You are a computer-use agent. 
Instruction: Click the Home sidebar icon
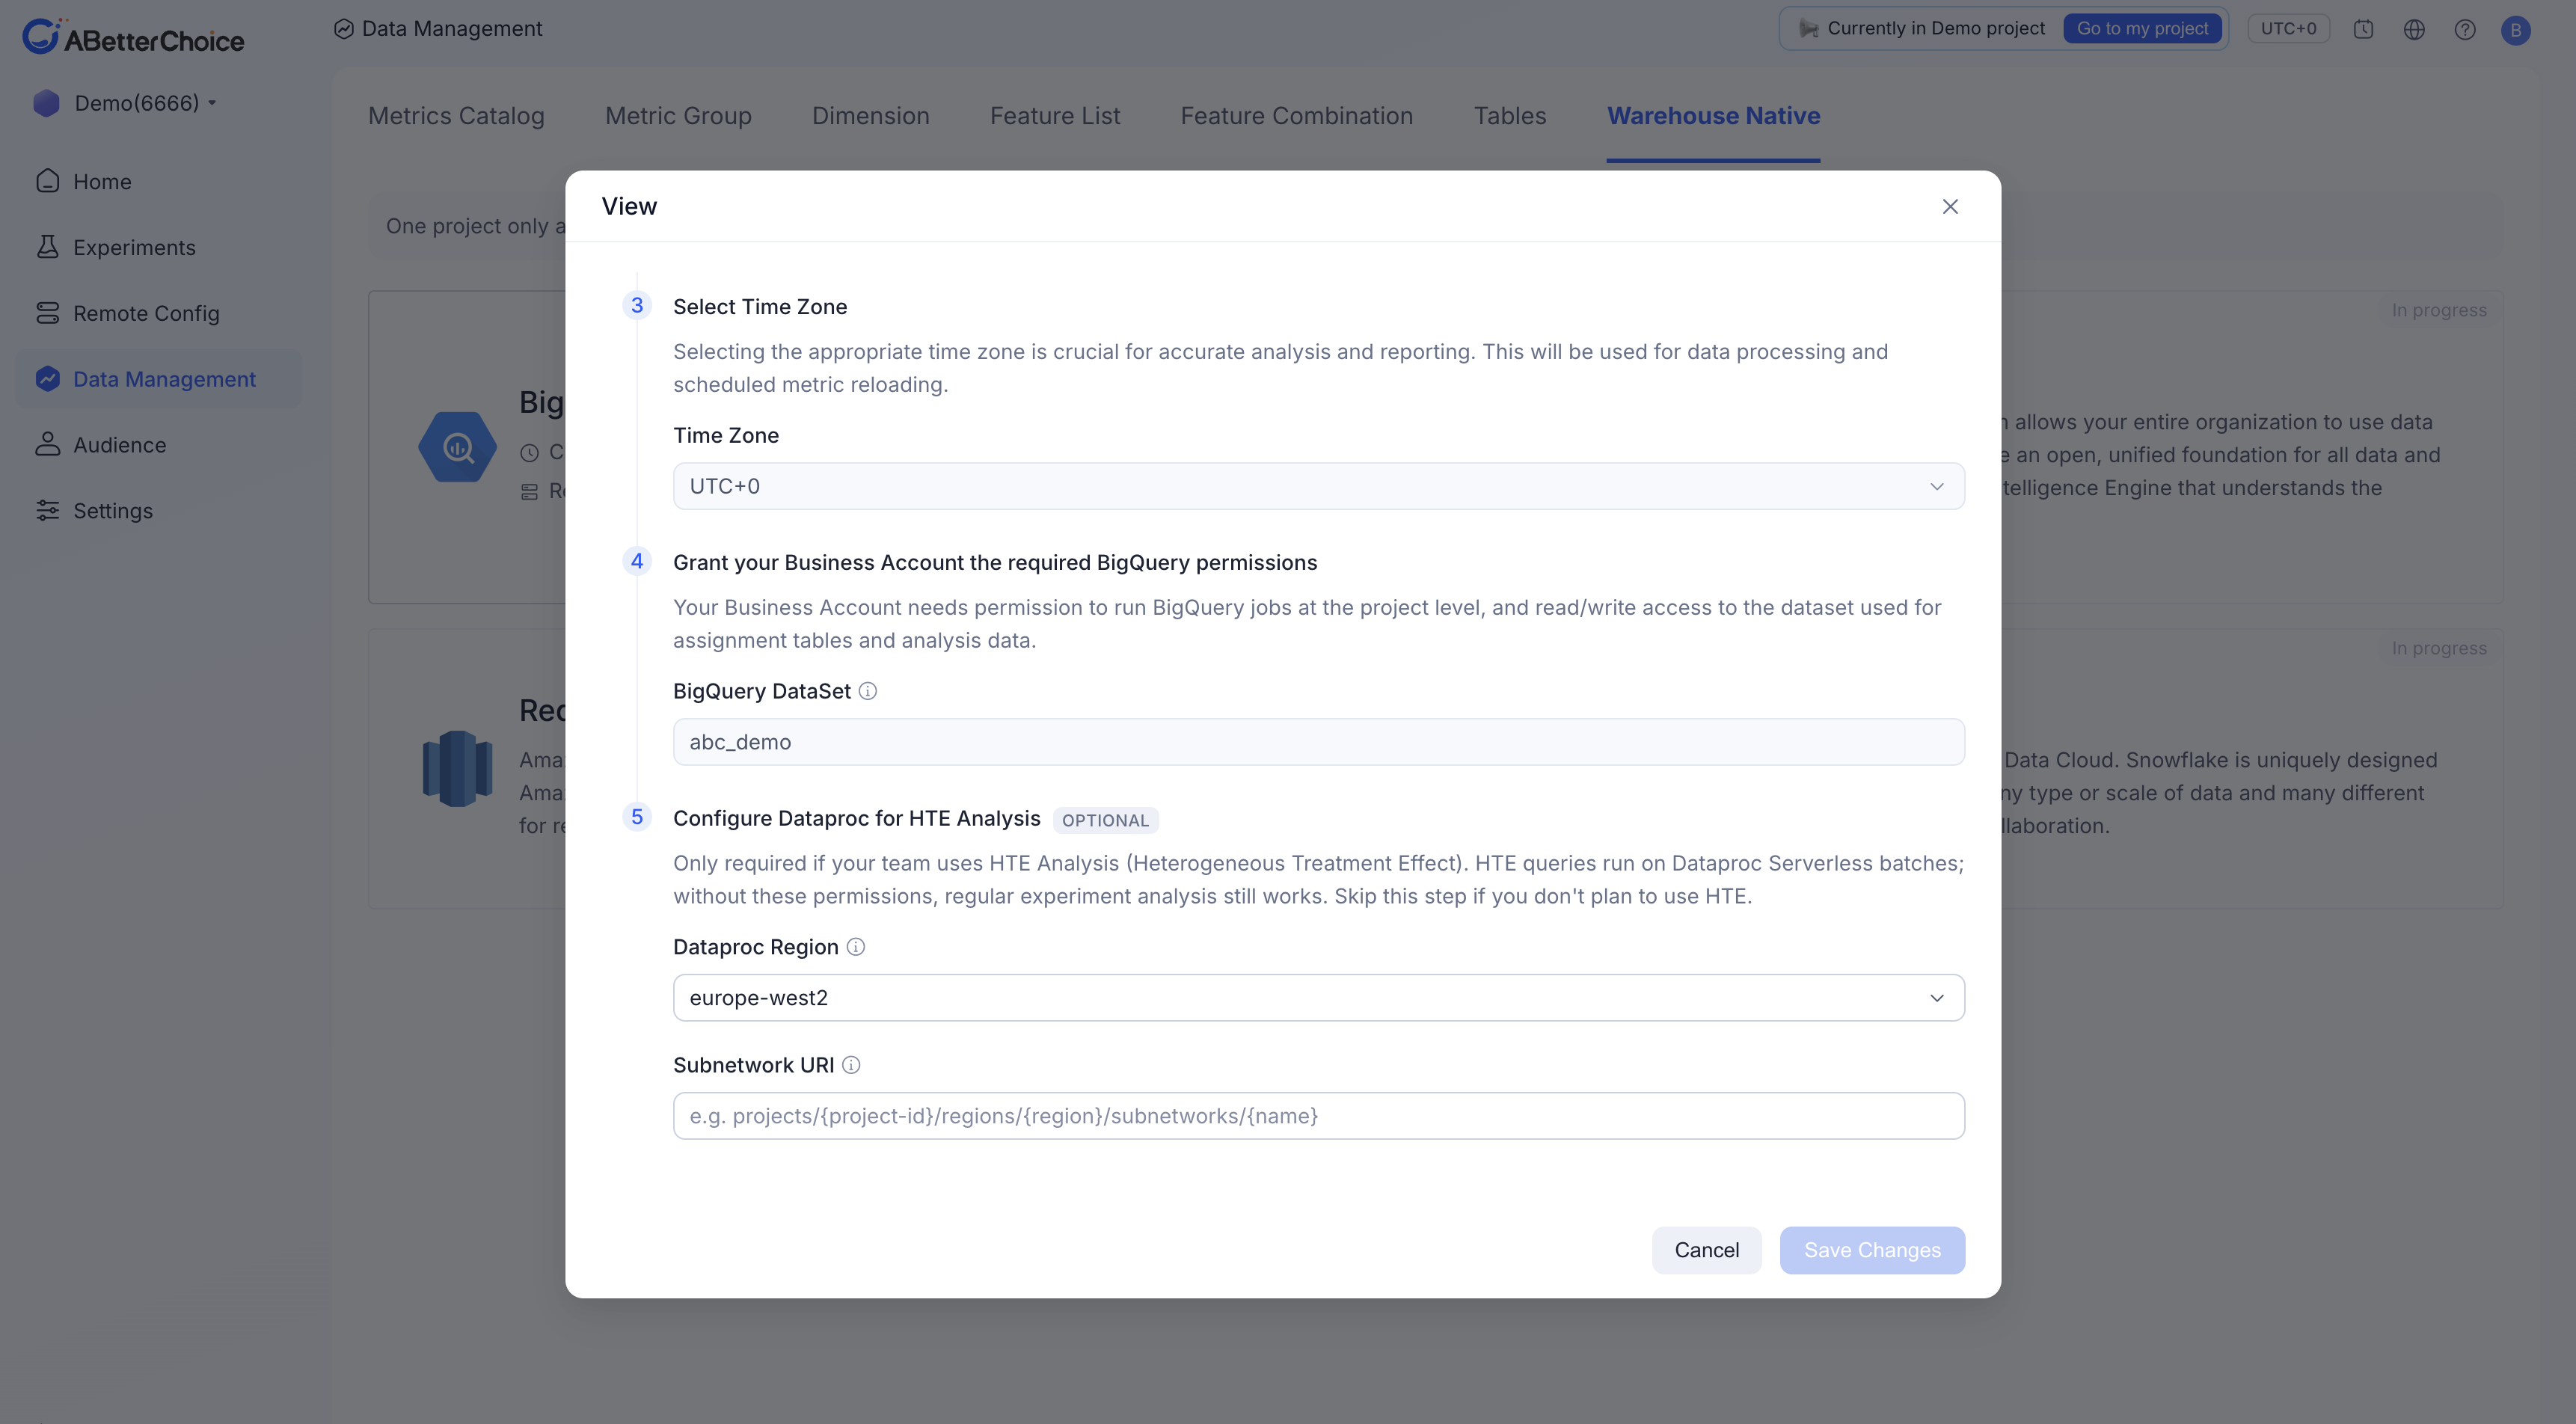tap(47, 181)
